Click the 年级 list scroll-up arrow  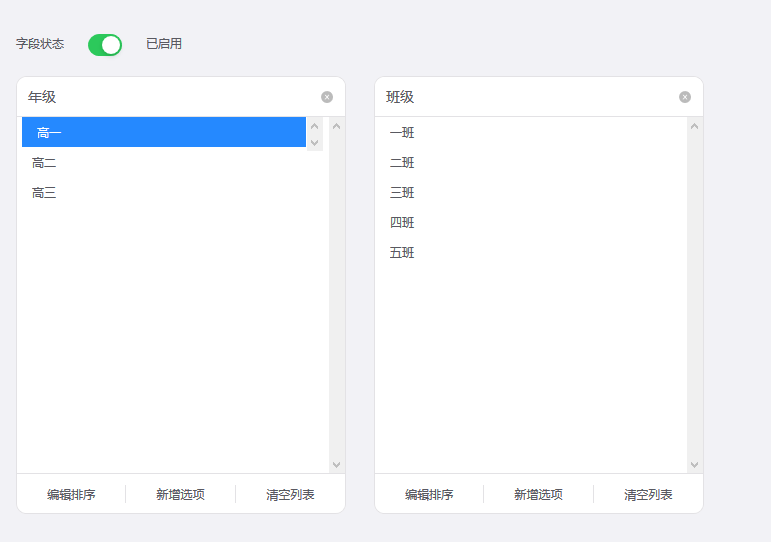(337, 126)
